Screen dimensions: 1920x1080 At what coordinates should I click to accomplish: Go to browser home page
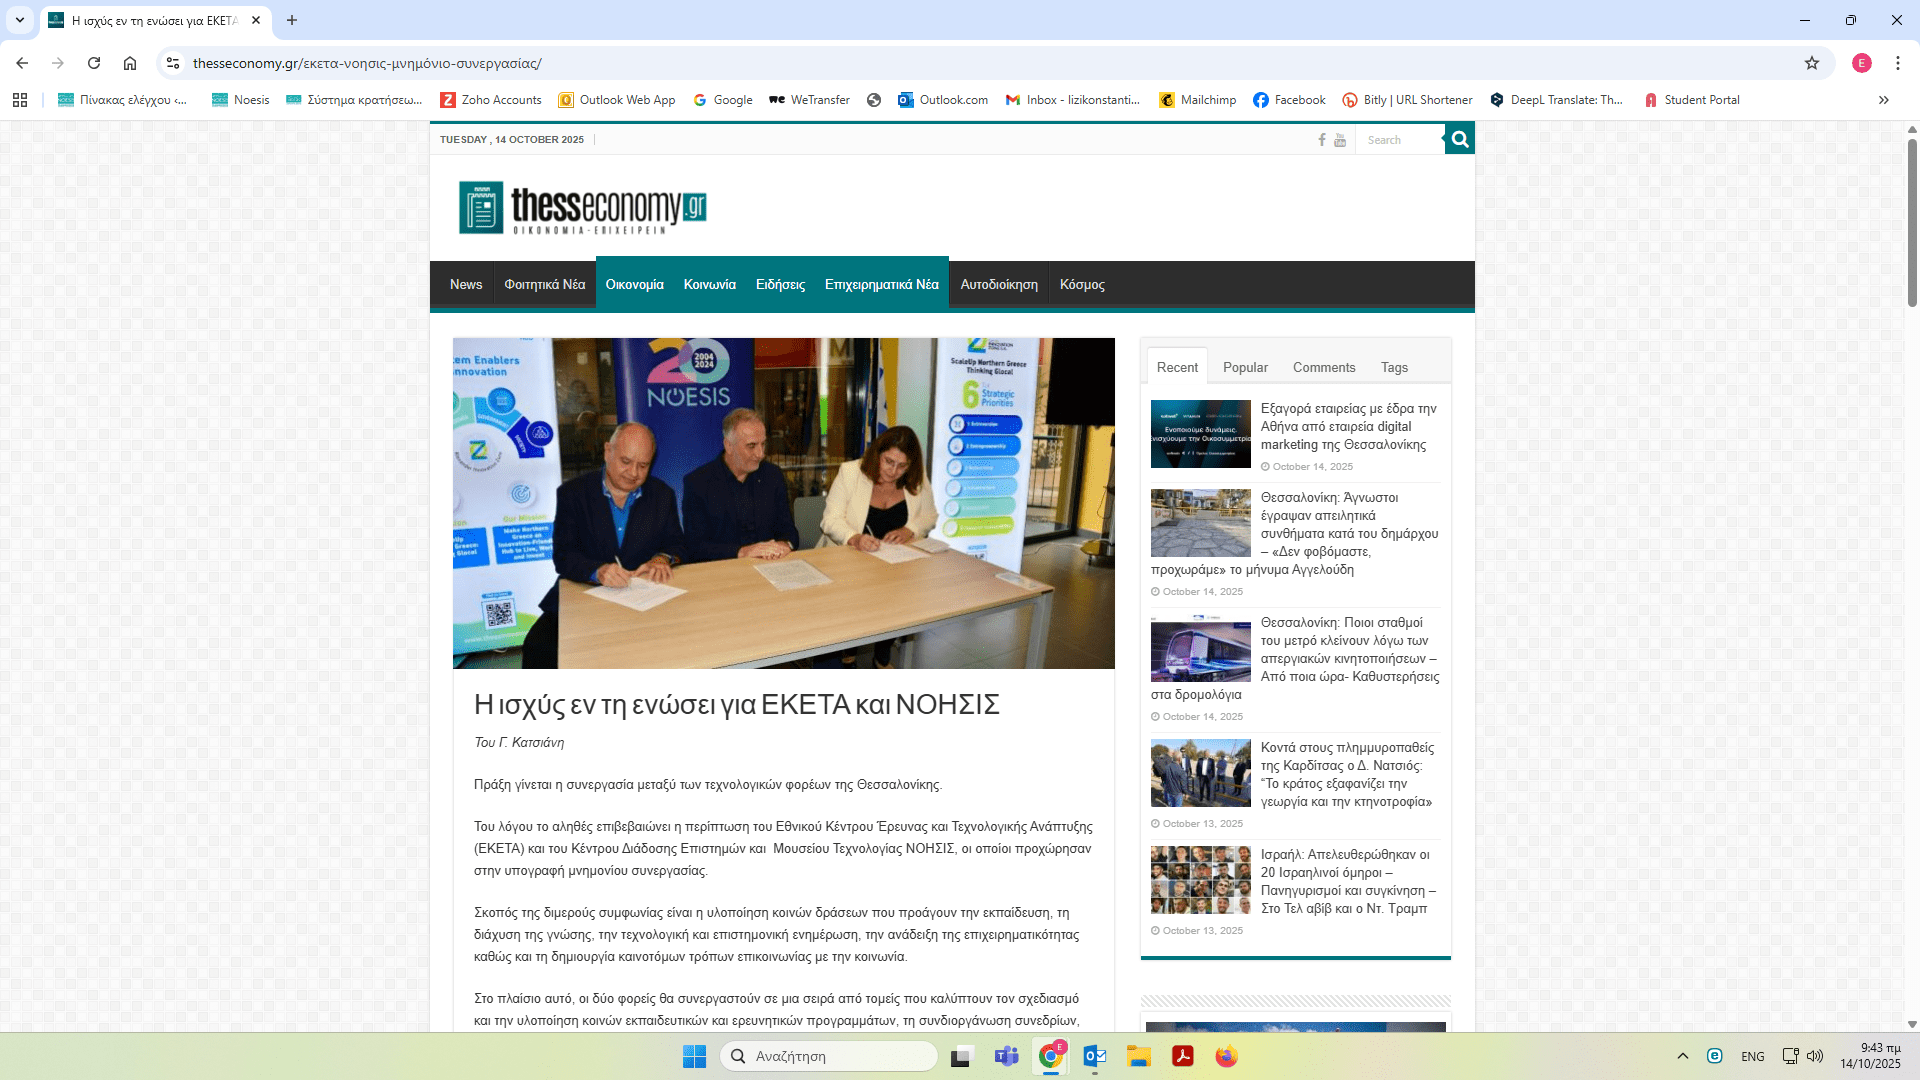[130, 63]
